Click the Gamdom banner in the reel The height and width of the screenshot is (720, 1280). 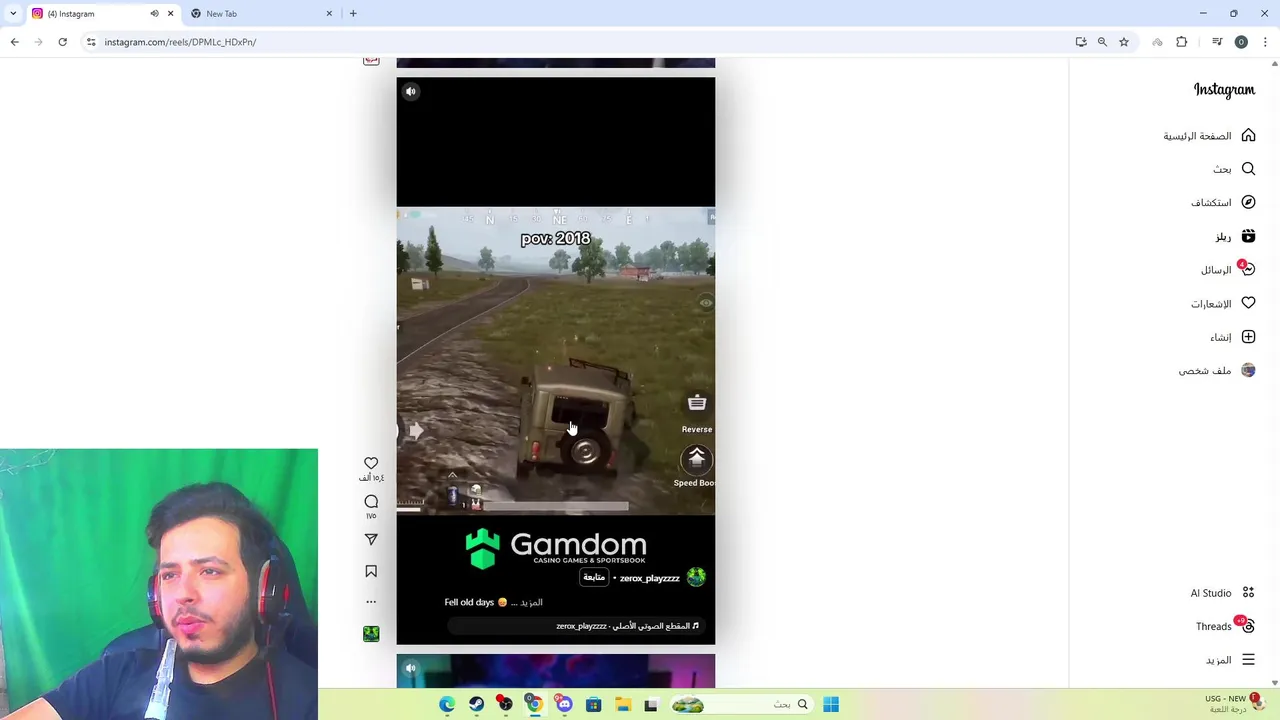click(x=556, y=548)
